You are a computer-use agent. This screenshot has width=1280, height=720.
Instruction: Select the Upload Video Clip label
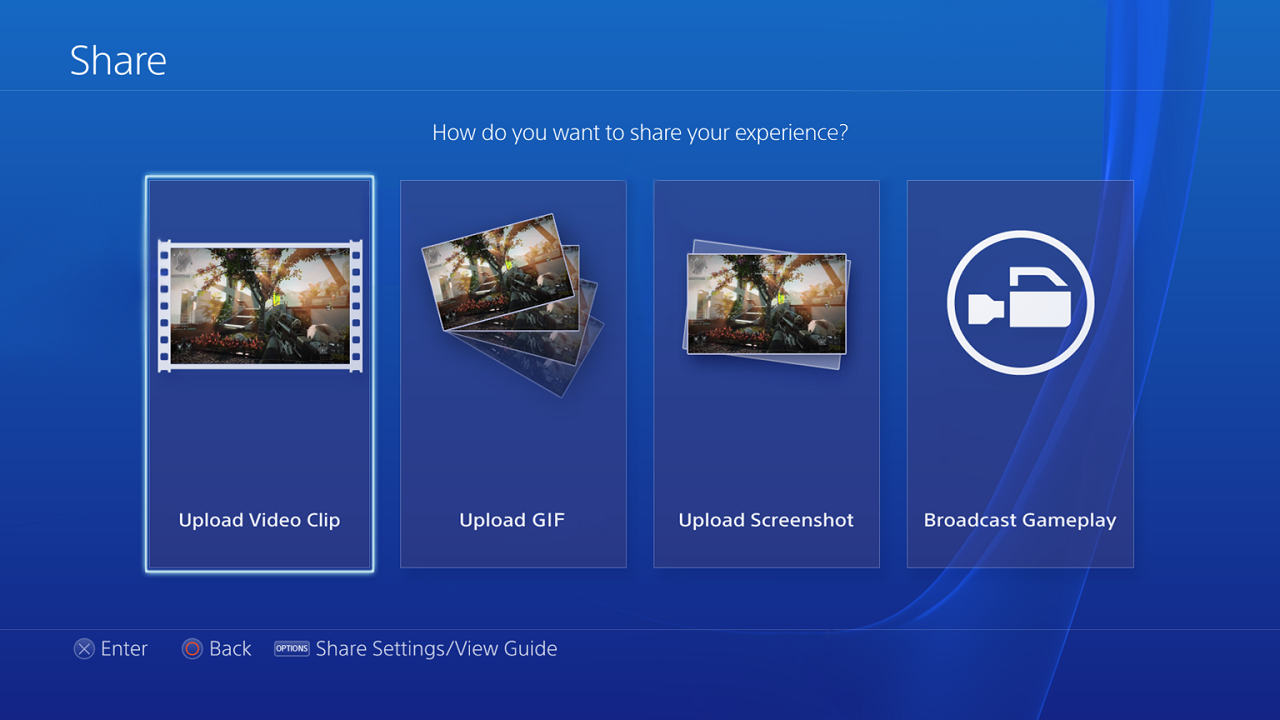(259, 520)
